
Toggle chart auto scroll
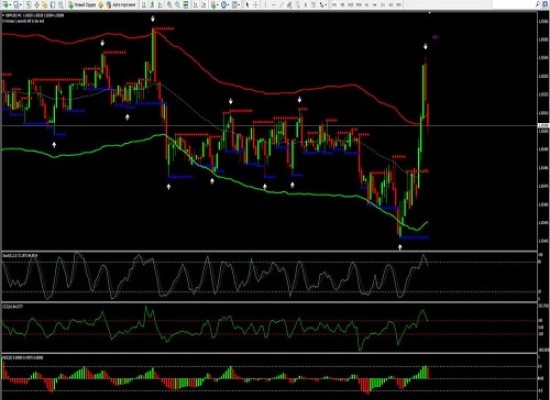point(195,5)
